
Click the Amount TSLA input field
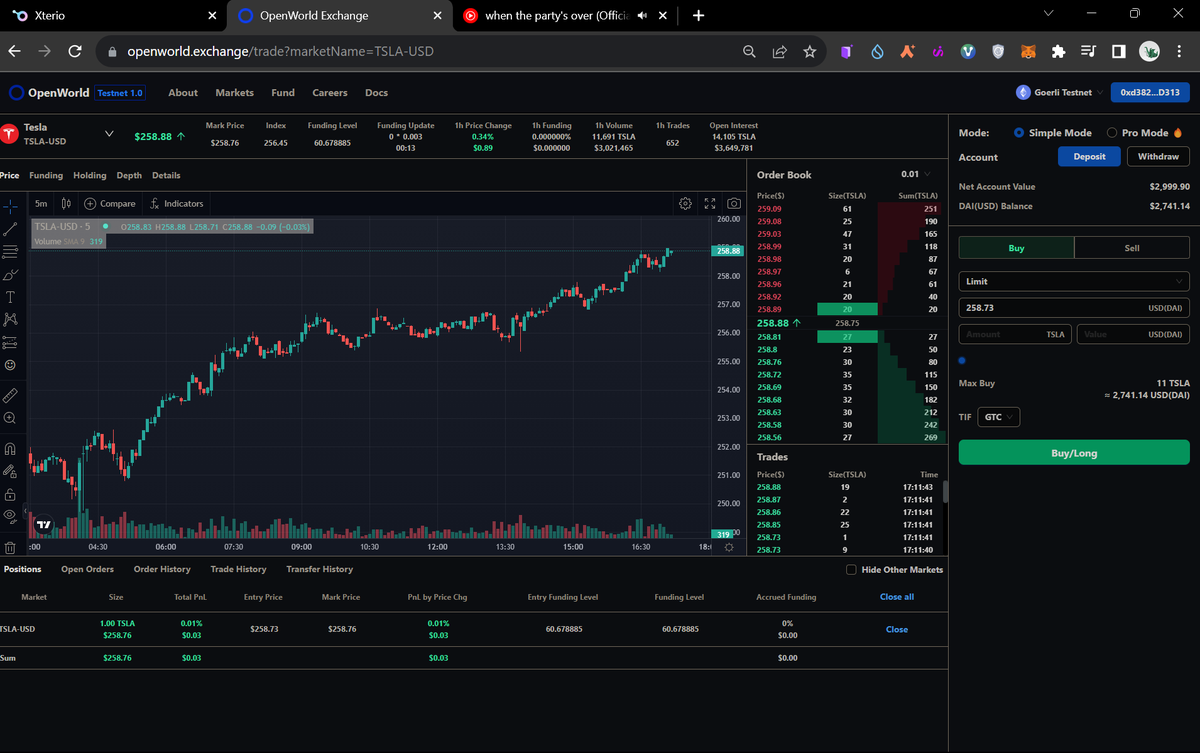pos(1015,334)
